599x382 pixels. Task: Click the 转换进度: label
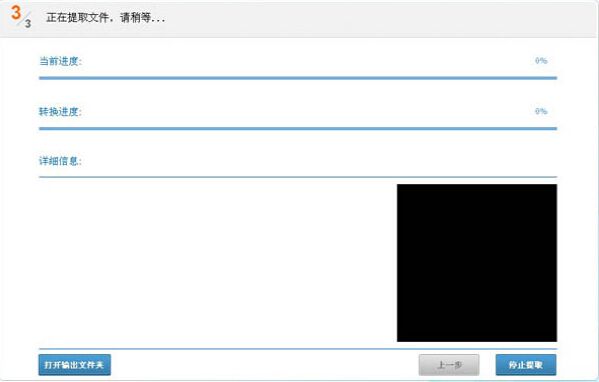click(x=60, y=112)
